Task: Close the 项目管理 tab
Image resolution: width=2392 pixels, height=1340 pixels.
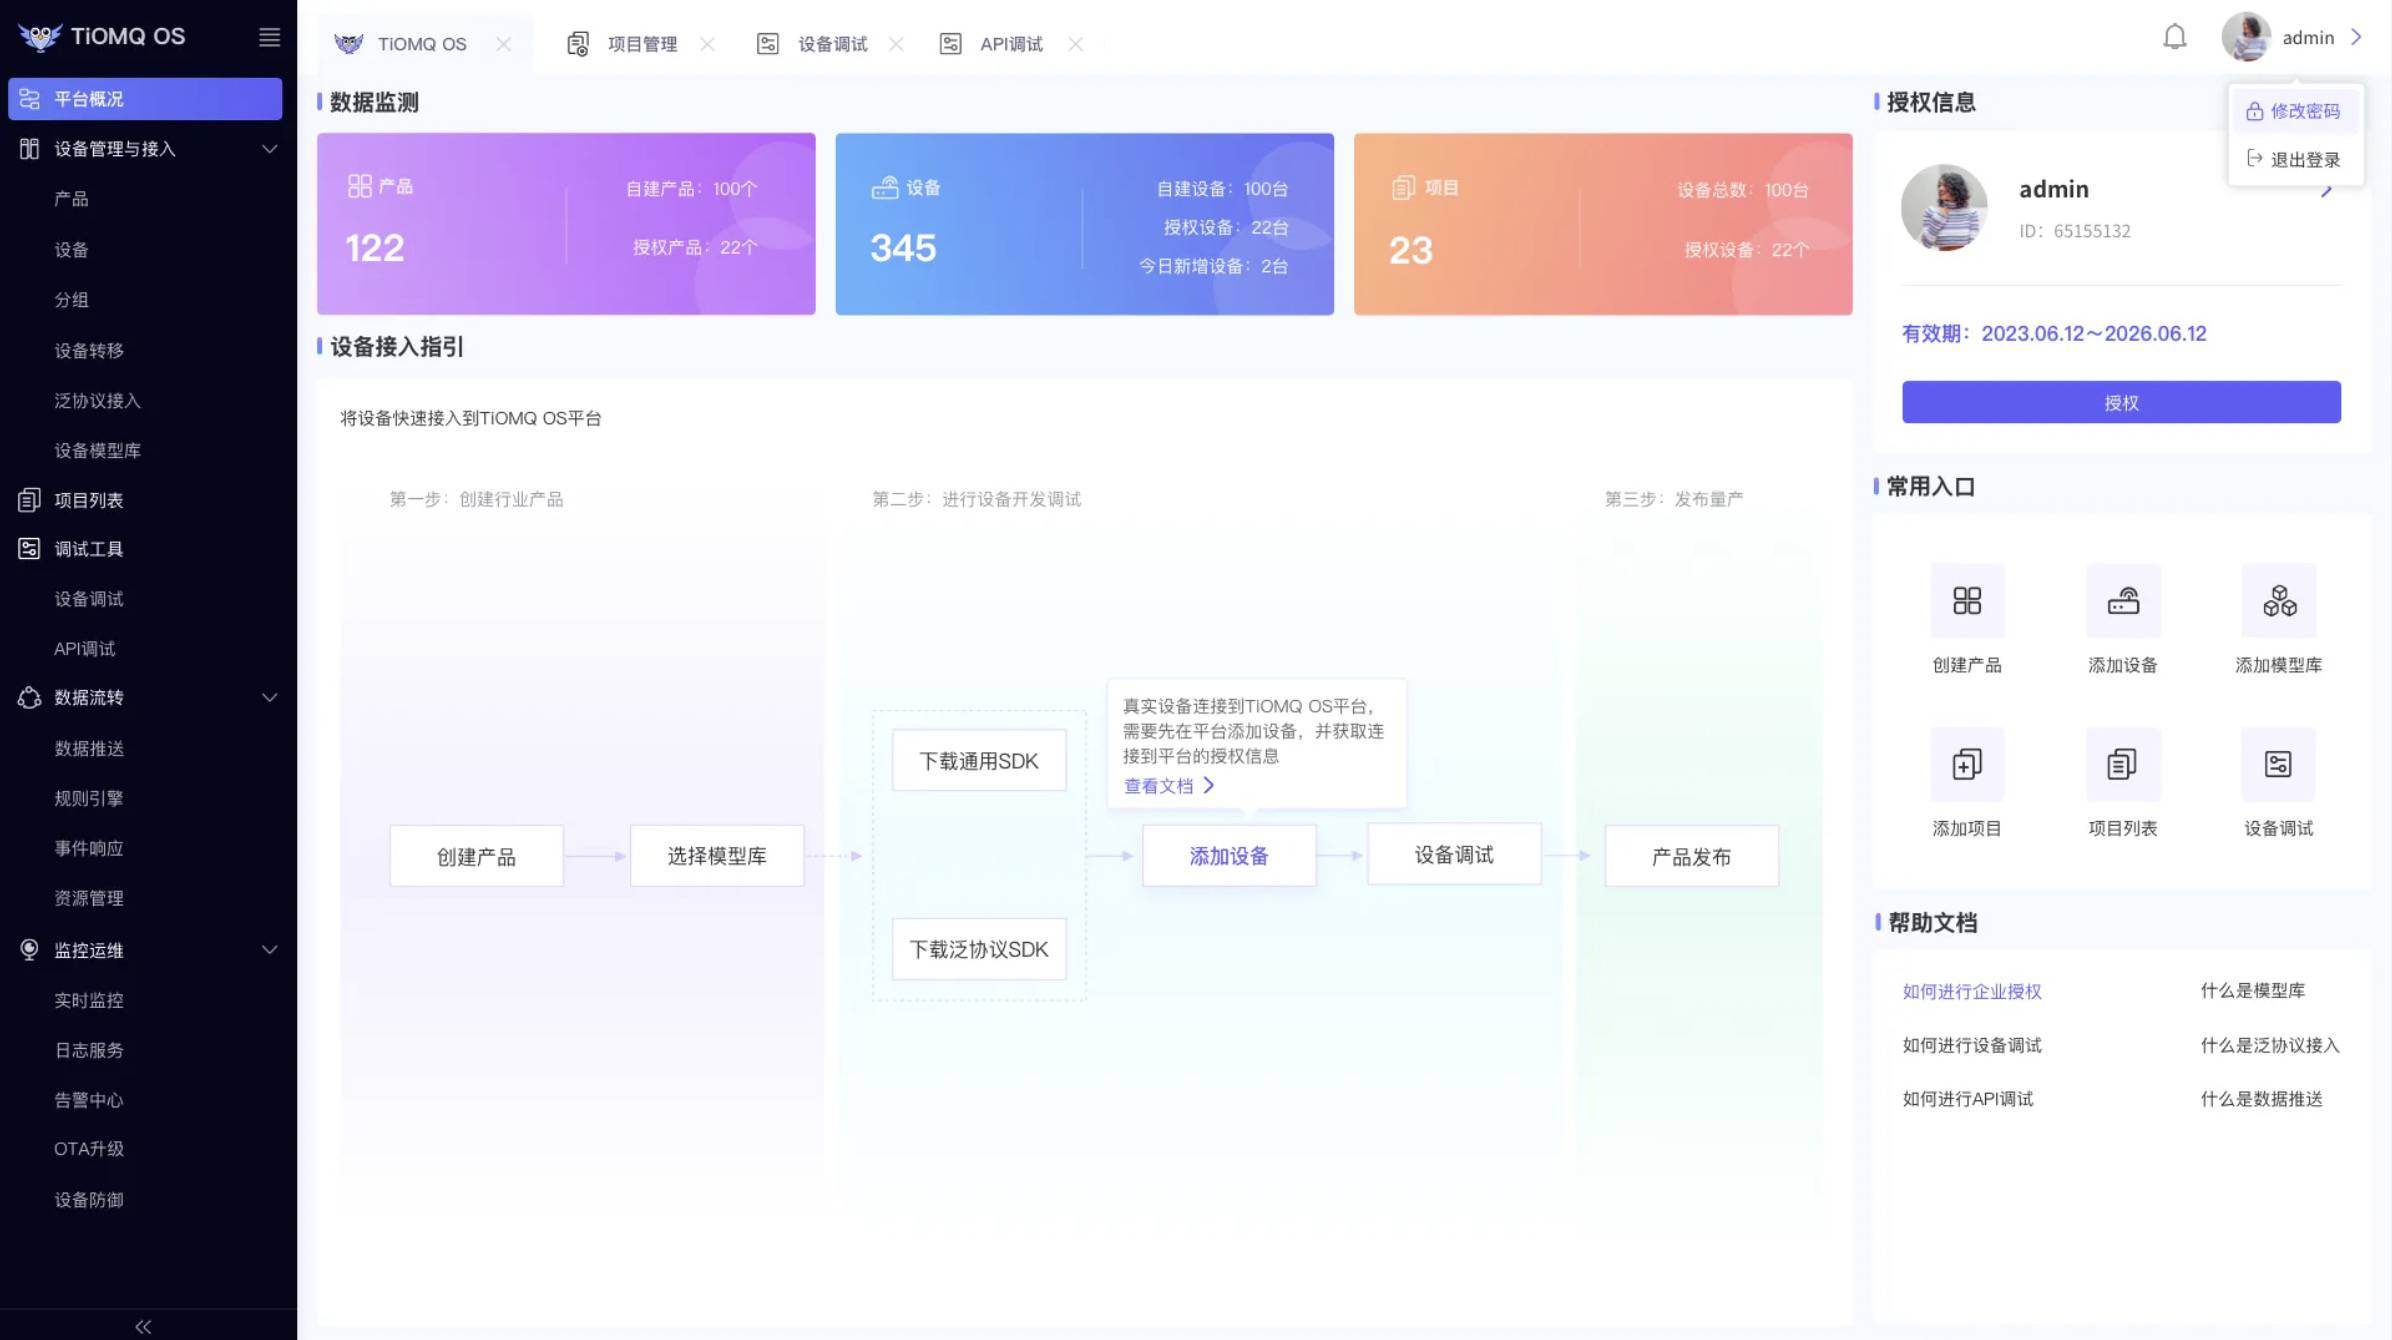Action: coord(707,44)
